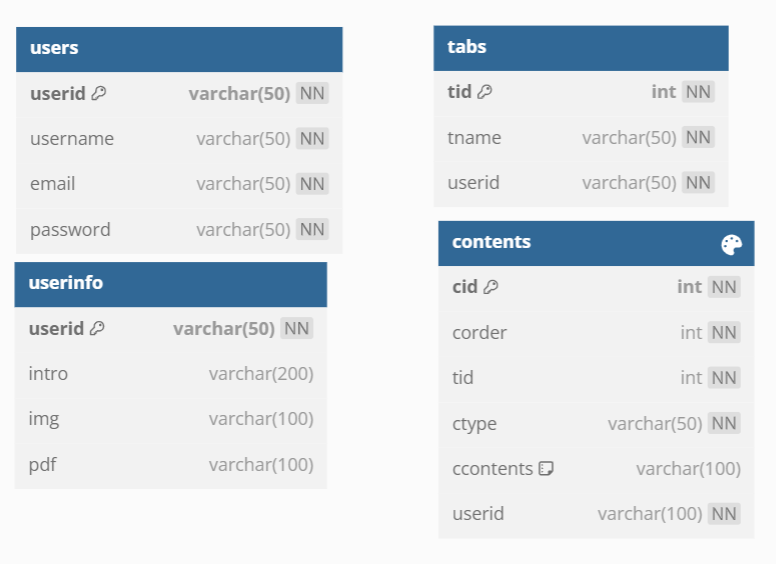Select the intro field in userinfo
This screenshot has width=776, height=564.
tap(171, 374)
